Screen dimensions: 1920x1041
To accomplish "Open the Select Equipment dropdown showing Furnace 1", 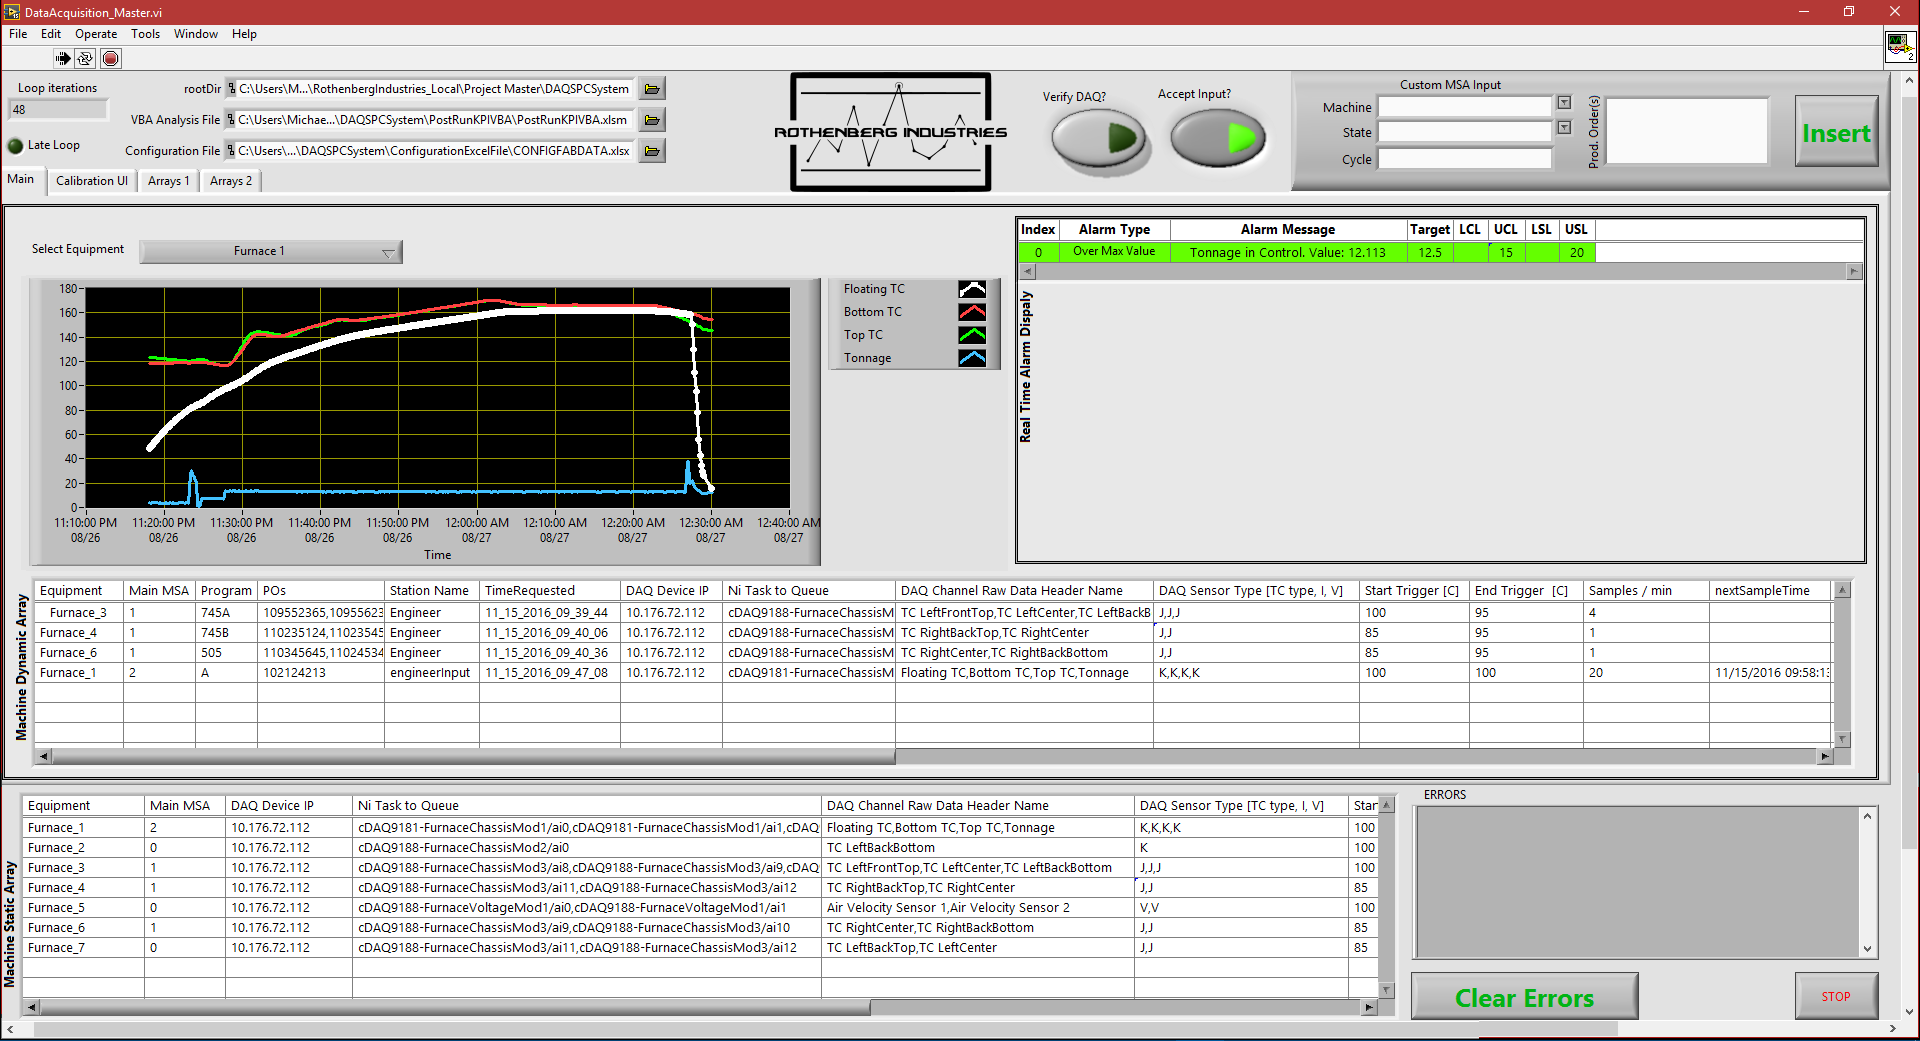I will [x=271, y=252].
